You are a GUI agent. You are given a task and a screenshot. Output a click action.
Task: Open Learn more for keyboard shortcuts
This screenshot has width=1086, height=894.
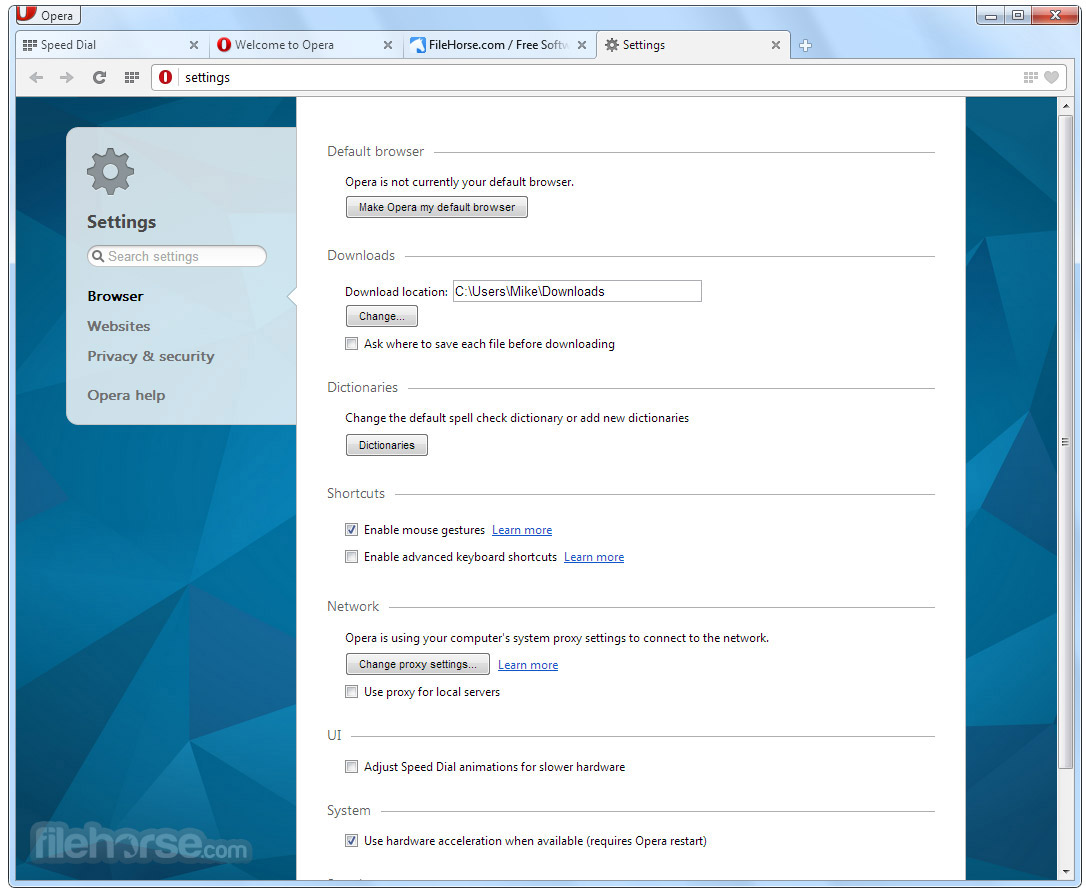pyautogui.click(x=594, y=557)
